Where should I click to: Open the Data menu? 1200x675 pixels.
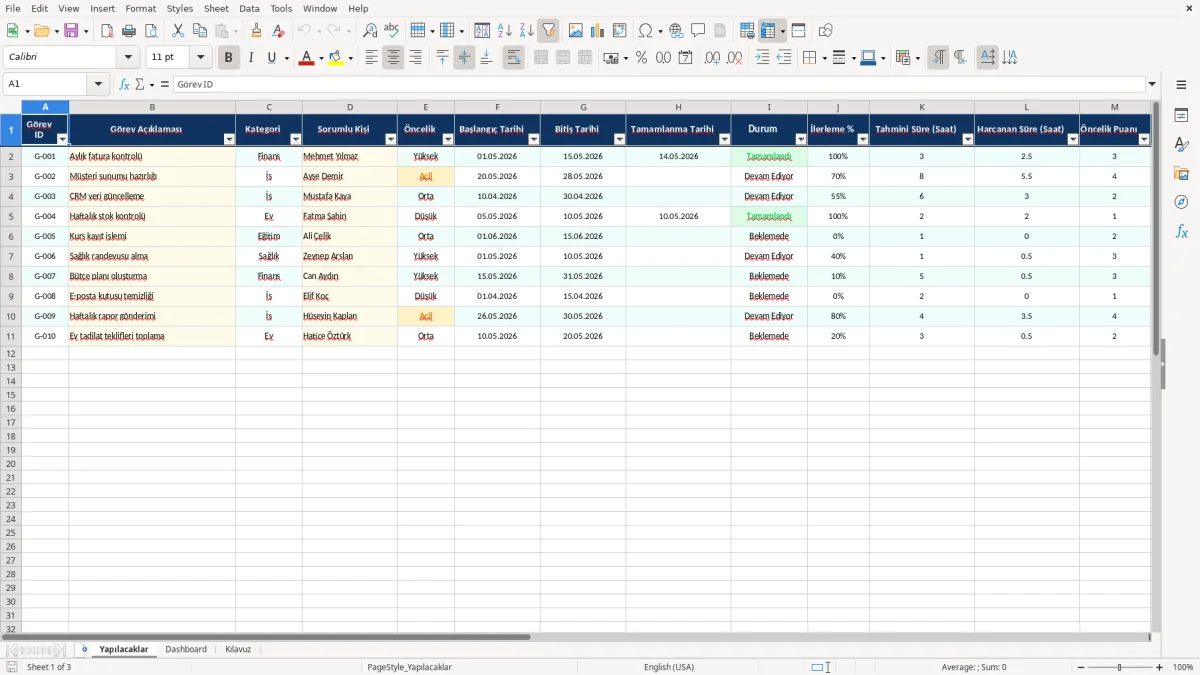coord(249,8)
